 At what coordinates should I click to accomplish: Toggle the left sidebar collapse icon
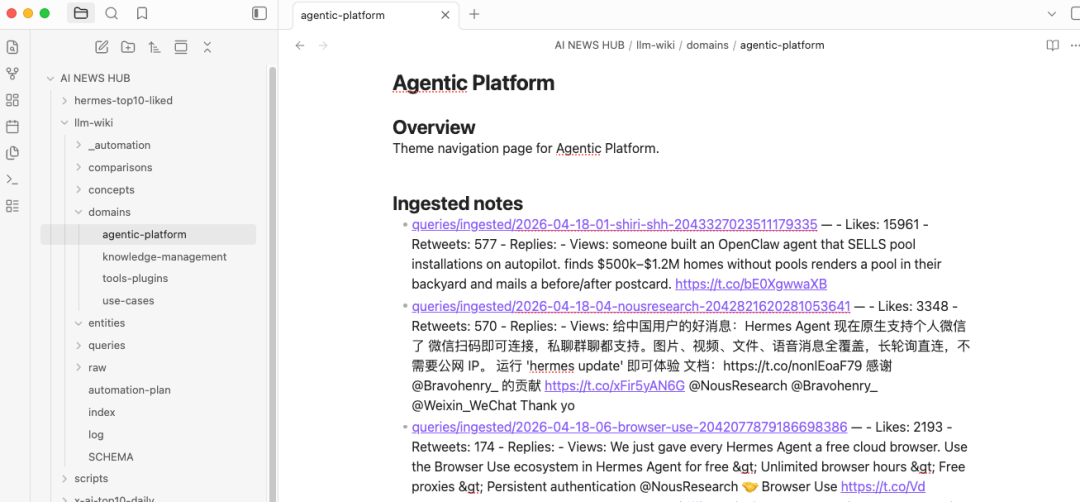click(259, 13)
